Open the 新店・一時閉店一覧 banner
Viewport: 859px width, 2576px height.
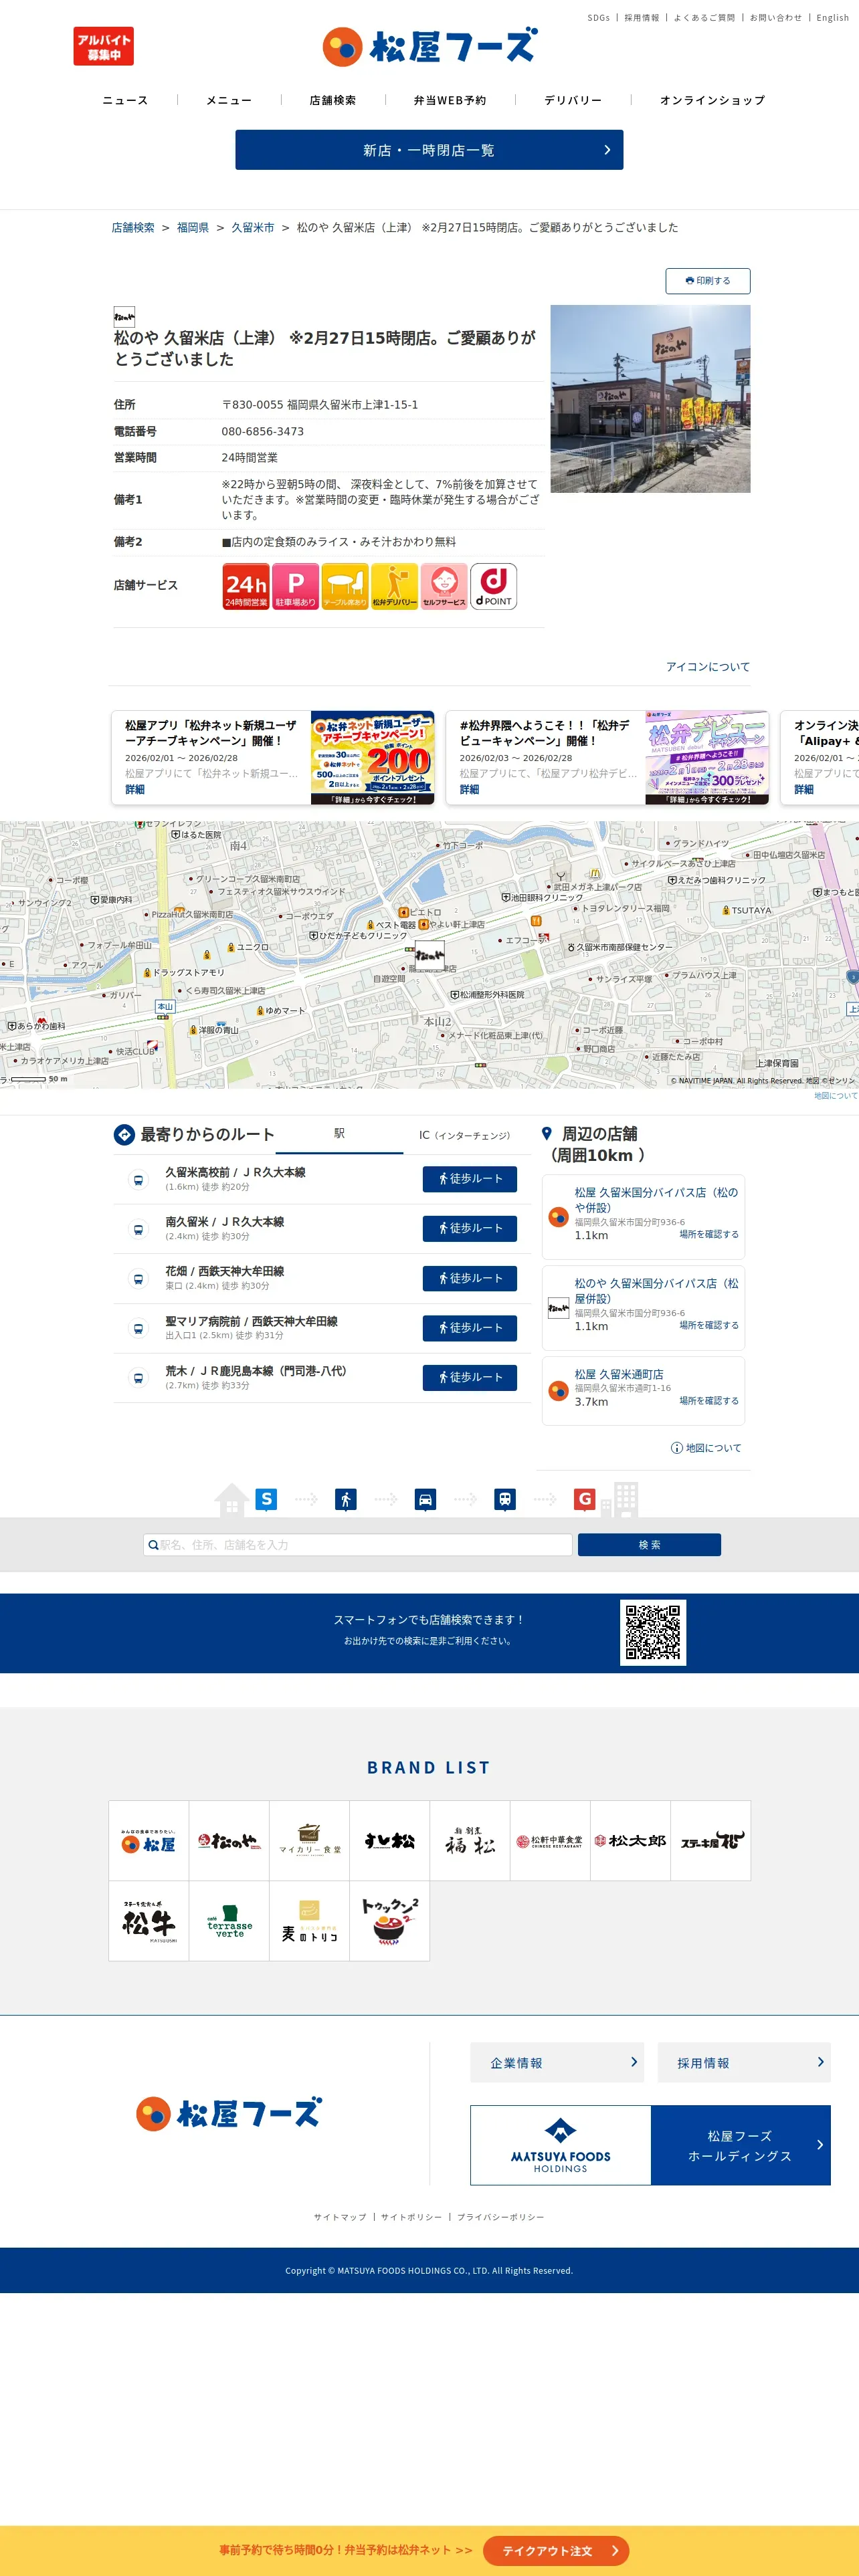tap(429, 150)
